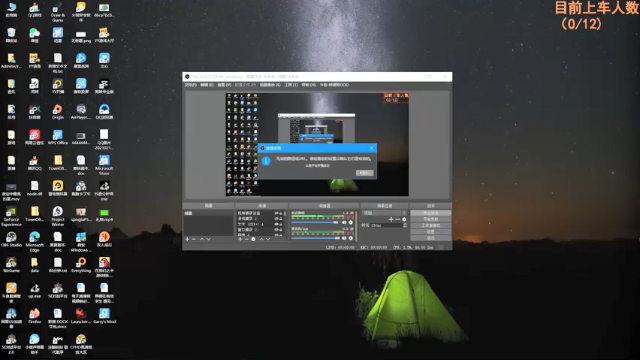
Task: Open the scene transition type dropdown
Action: click(x=384, y=213)
